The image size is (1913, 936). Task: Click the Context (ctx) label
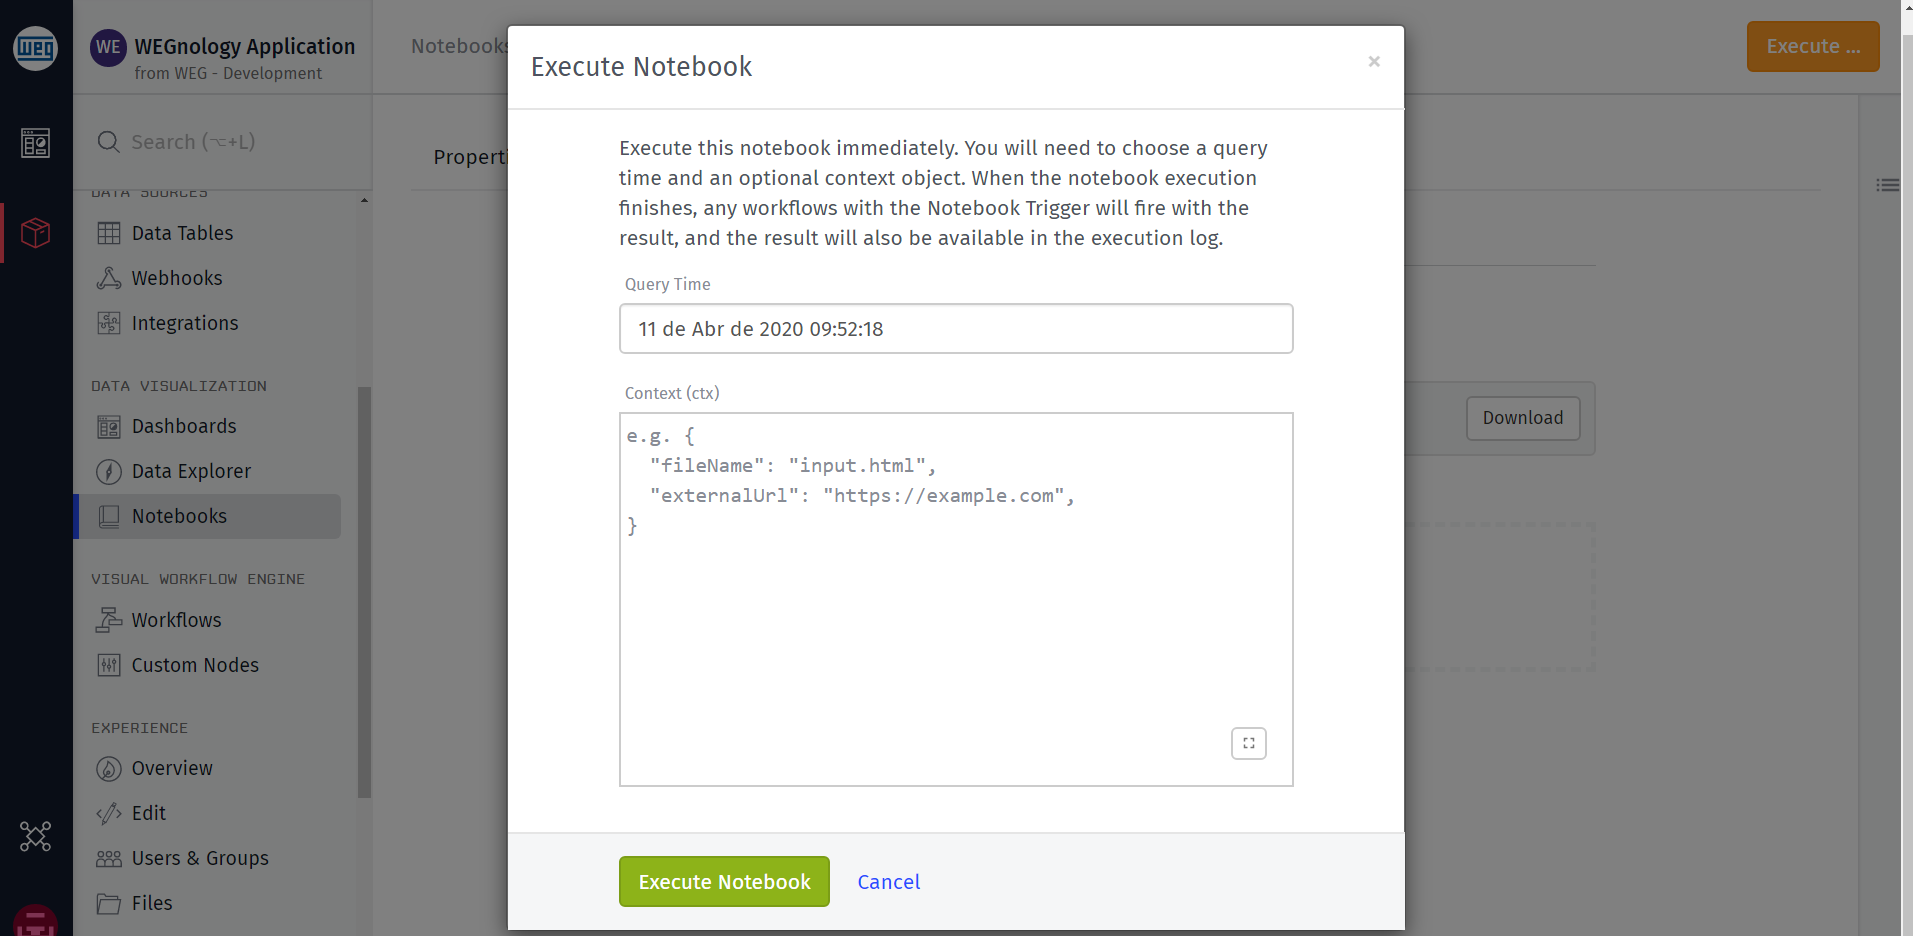[x=672, y=393]
